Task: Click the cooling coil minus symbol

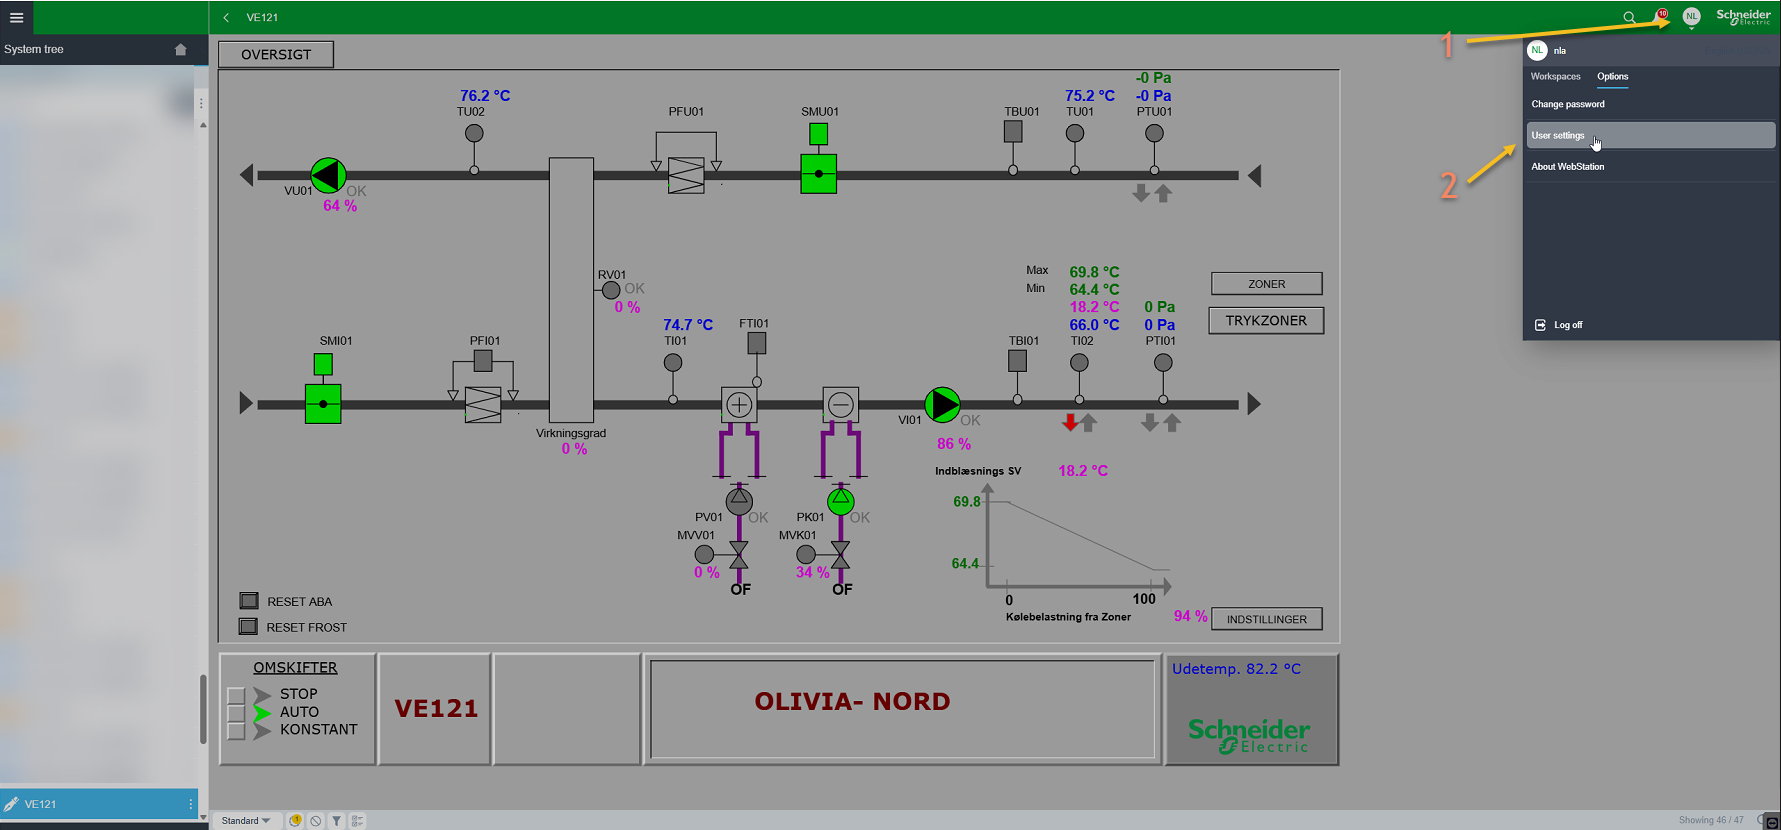Action: click(841, 404)
